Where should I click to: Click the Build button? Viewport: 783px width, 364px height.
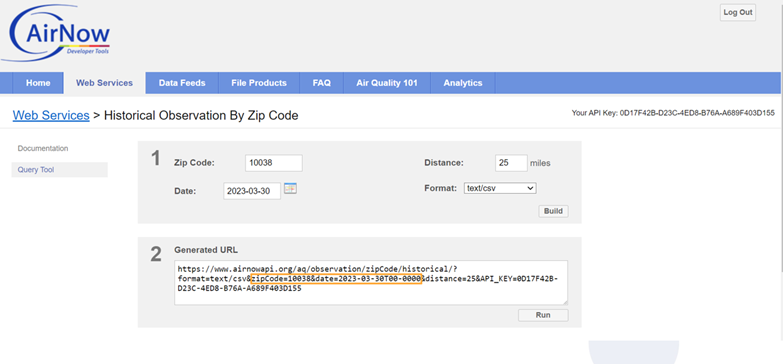click(553, 211)
